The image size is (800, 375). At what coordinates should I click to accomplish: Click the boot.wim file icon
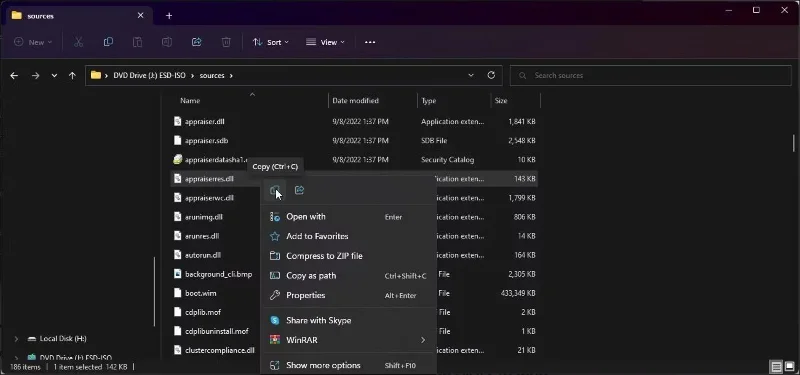177,293
